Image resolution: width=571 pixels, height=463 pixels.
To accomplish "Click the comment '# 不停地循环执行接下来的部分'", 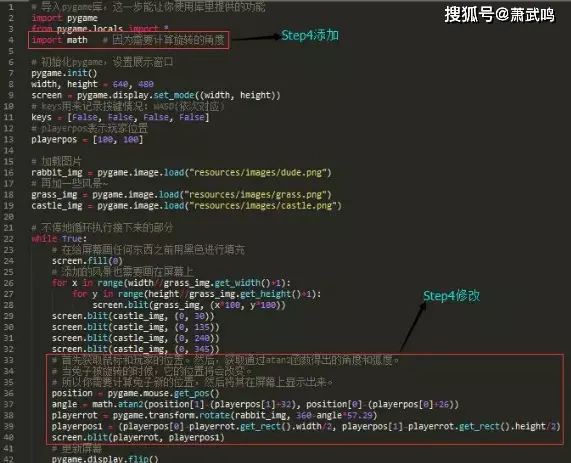I will 102,228.
